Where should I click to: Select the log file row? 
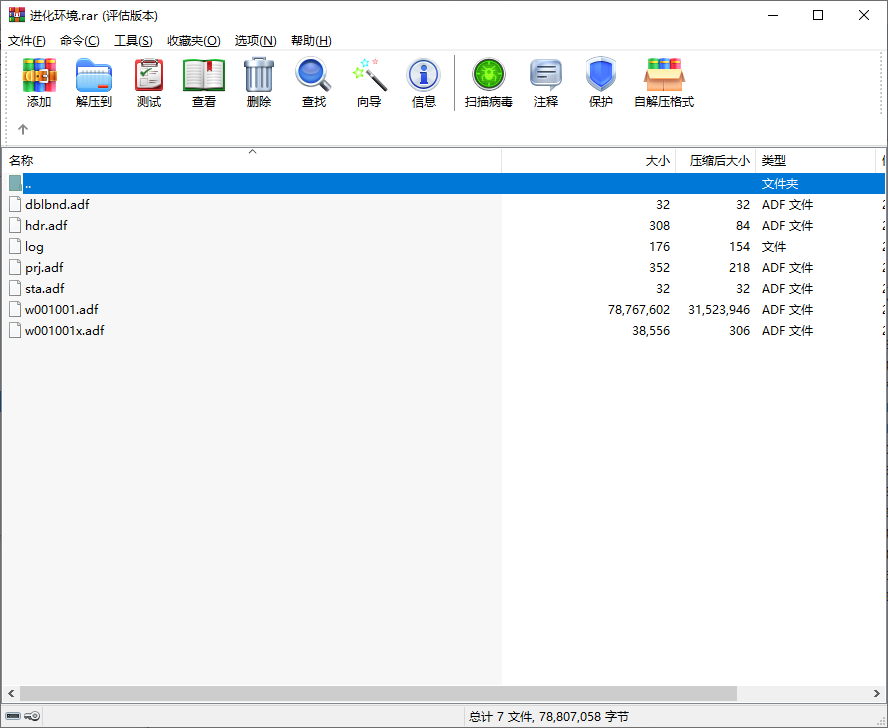tap(443, 246)
